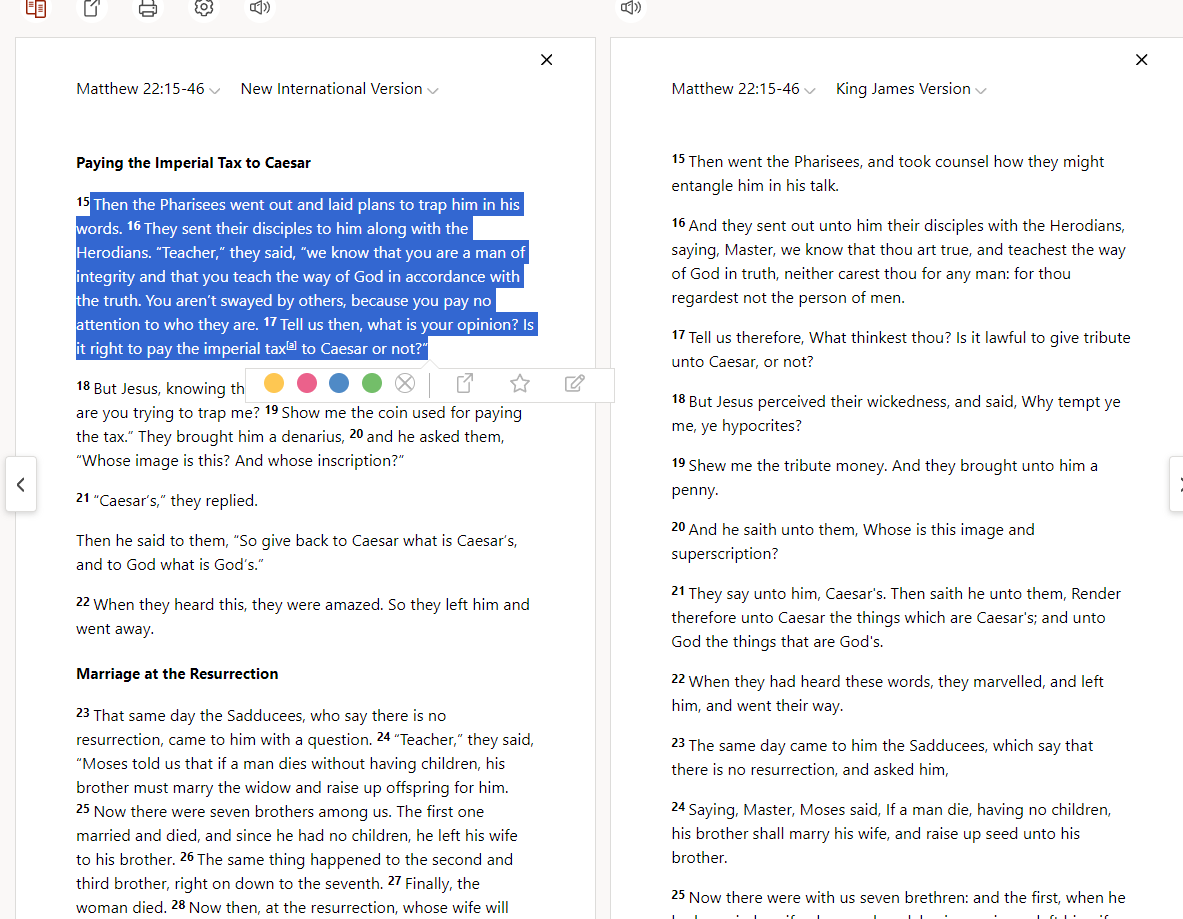Choose the green highlight color
This screenshot has height=919, width=1183.
tap(372, 383)
